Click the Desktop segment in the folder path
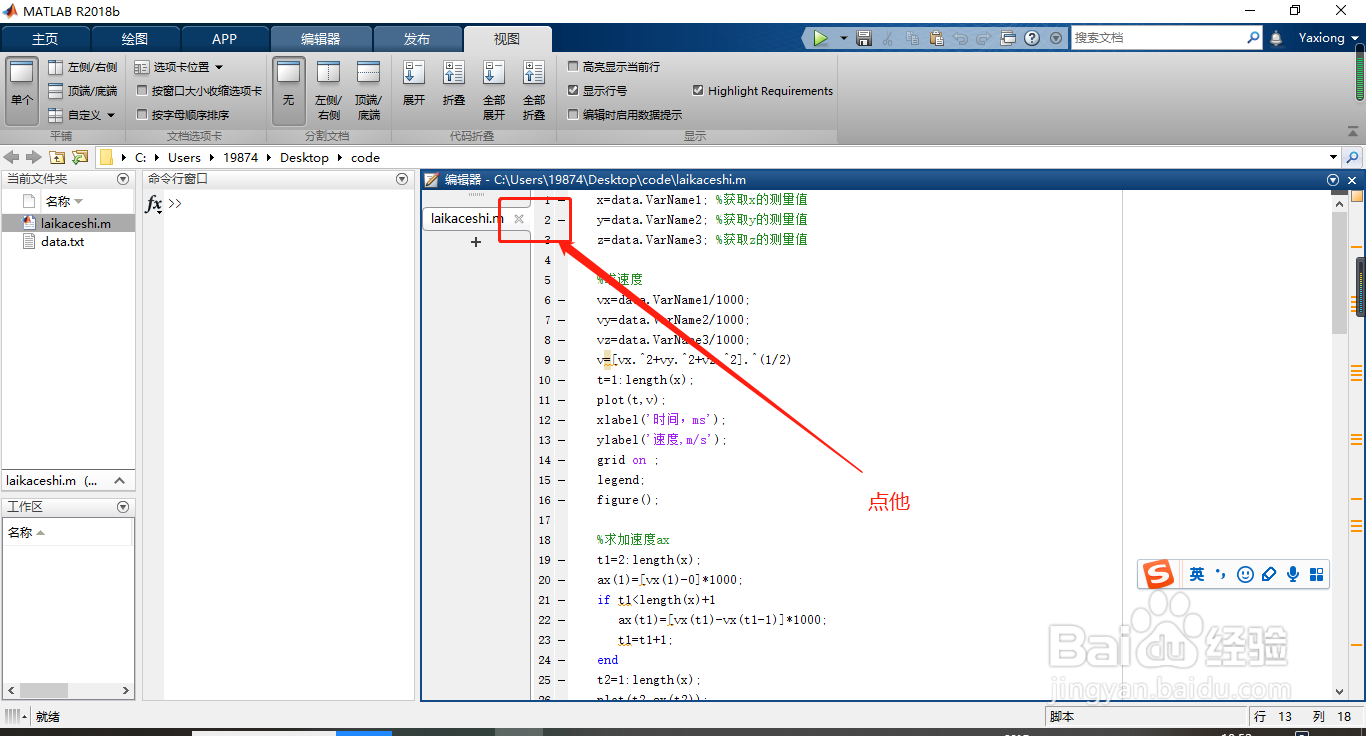1366x736 pixels. pos(304,157)
